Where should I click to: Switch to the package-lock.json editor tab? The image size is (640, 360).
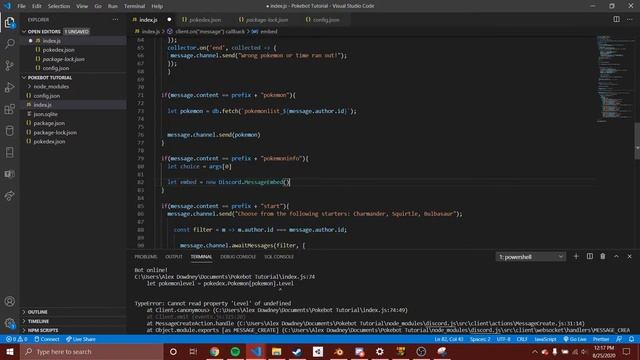[267, 20]
